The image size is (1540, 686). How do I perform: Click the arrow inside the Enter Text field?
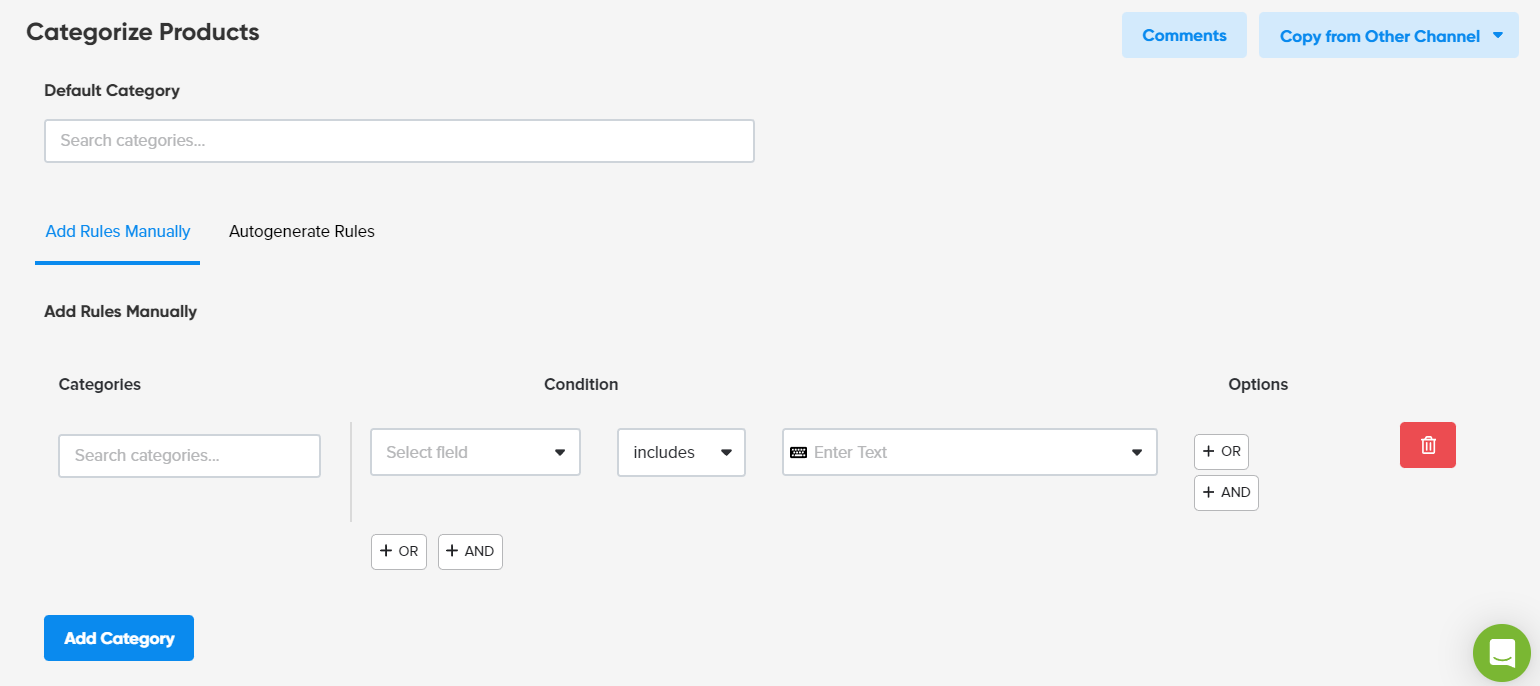click(x=1136, y=452)
